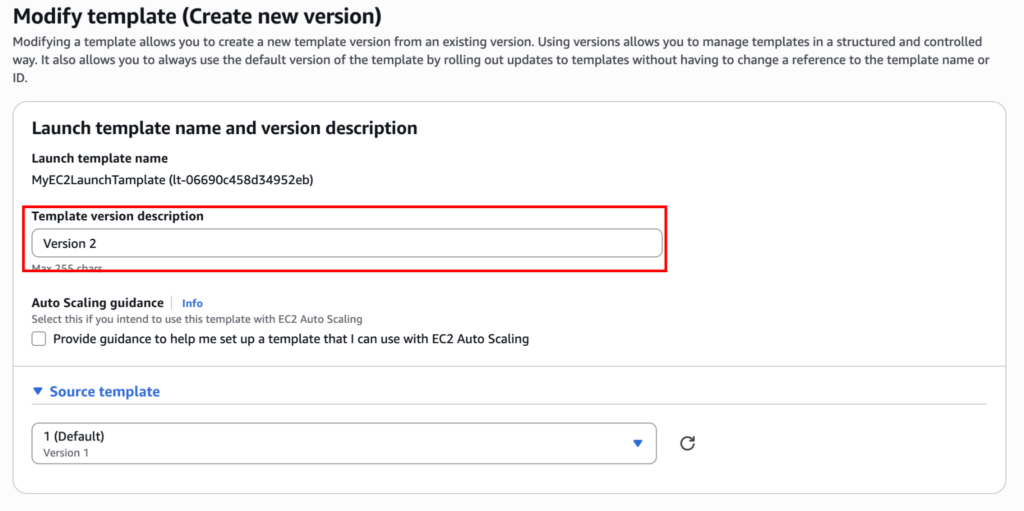The height and width of the screenshot is (511, 1024).
Task: Click the refresh icon beside source template dropdown
Action: coord(687,443)
